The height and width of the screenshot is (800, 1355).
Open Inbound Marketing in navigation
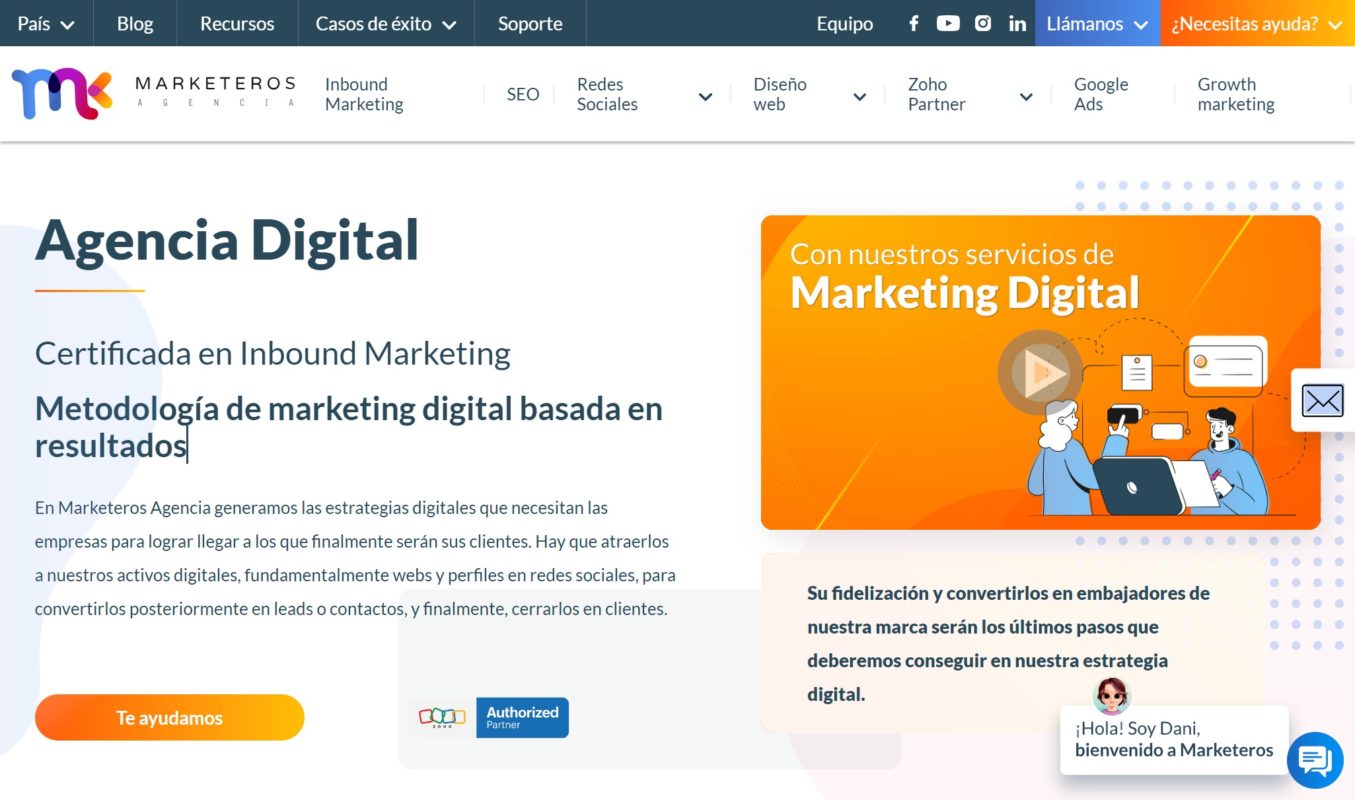364,94
